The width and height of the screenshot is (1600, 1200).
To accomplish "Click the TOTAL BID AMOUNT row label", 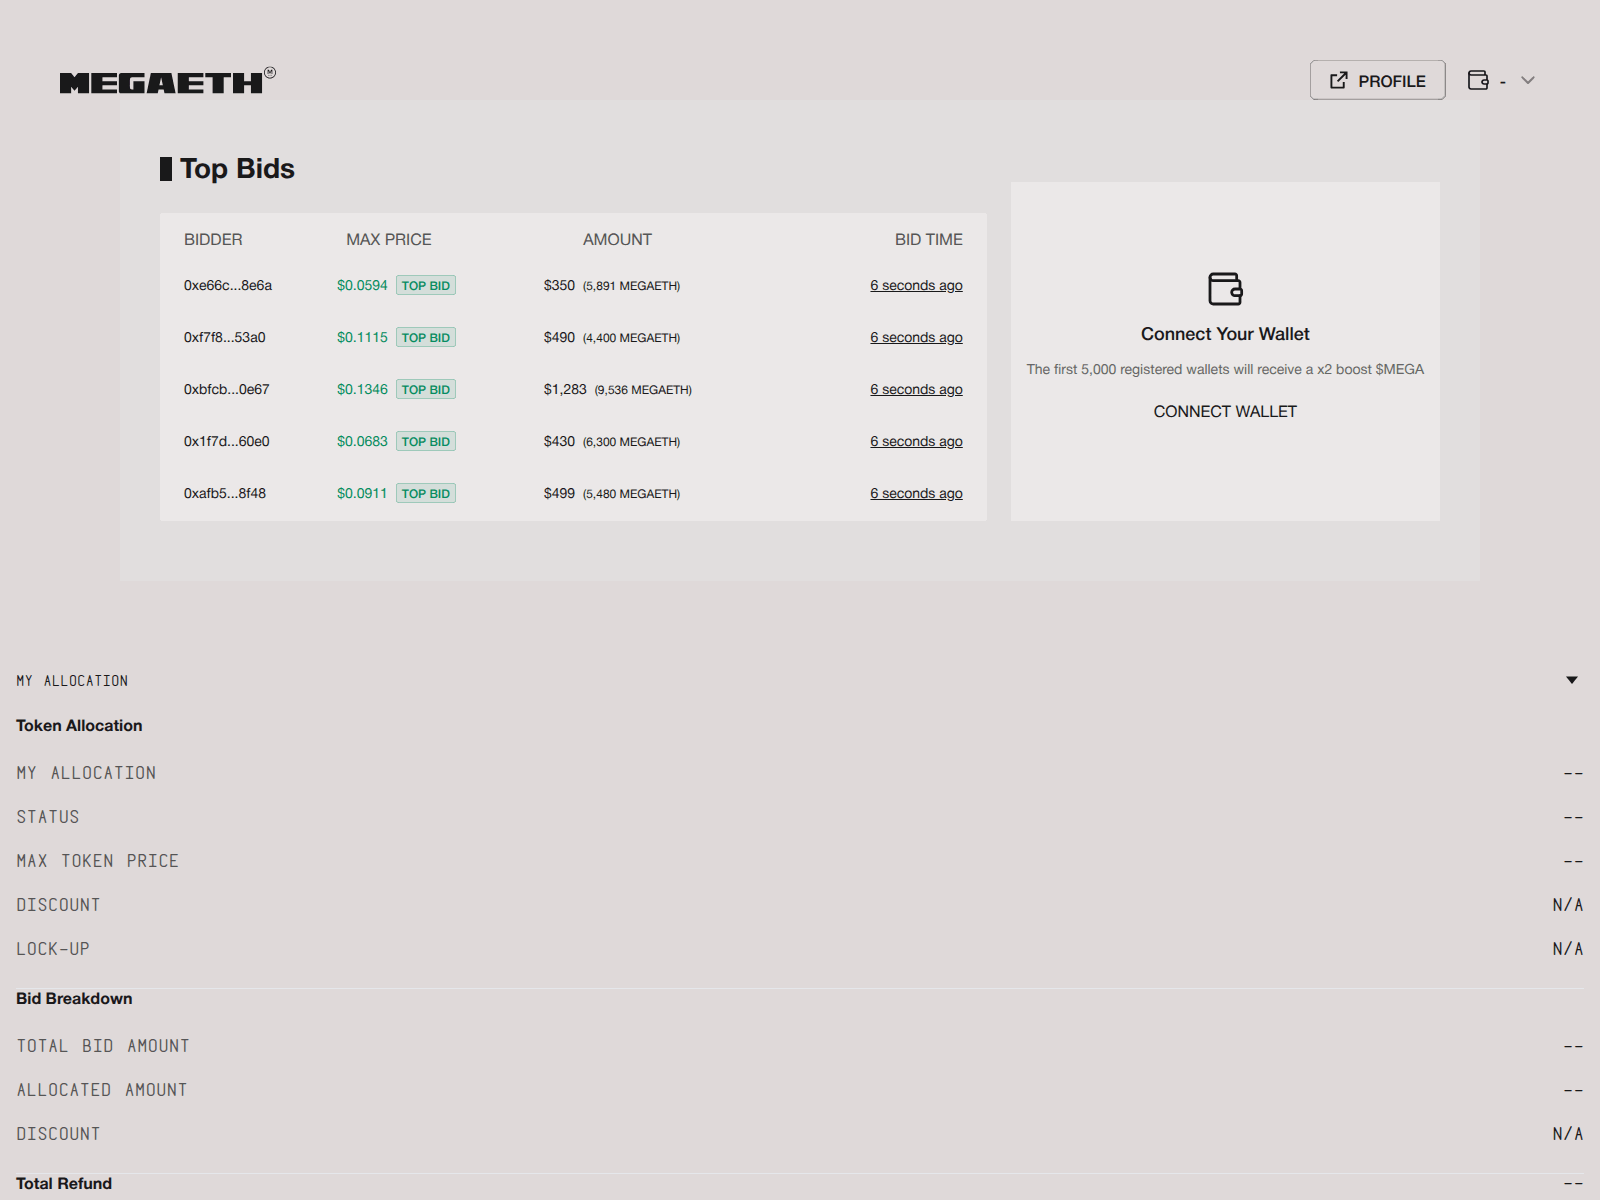I will pos(103,1046).
